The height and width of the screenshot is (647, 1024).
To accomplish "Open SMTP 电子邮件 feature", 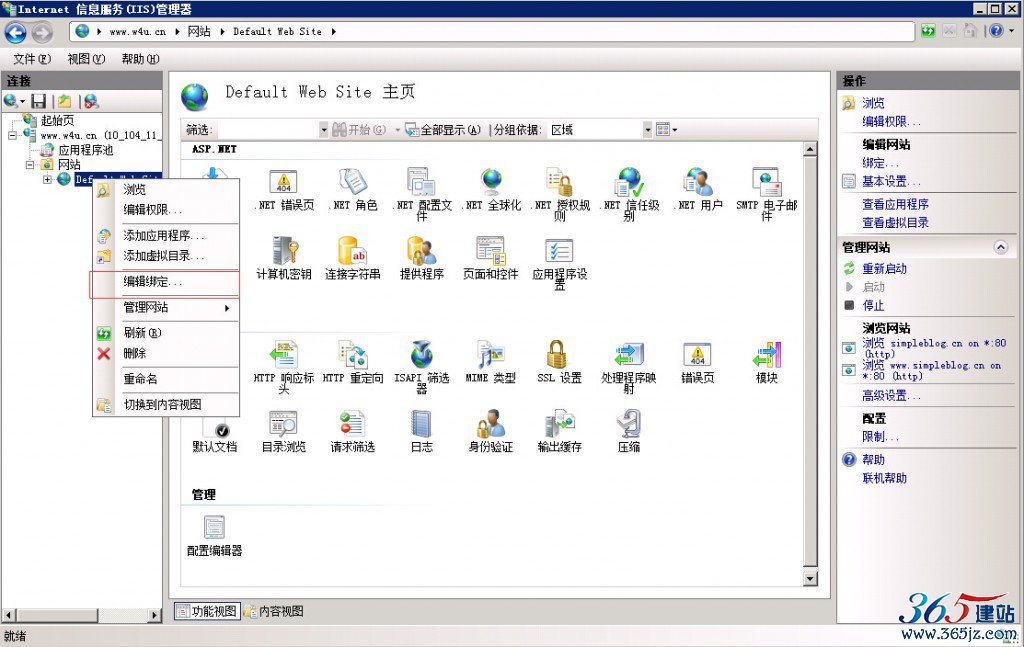I will tap(767, 182).
